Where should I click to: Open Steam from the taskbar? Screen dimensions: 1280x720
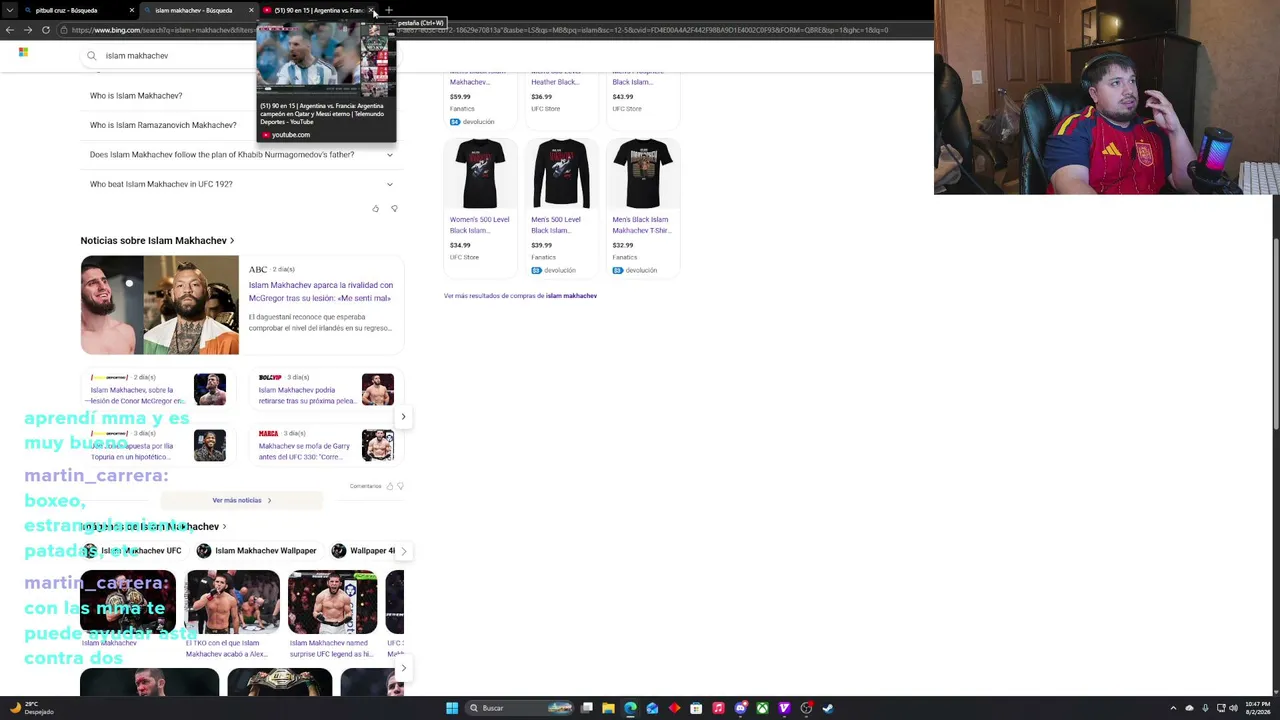(828, 708)
